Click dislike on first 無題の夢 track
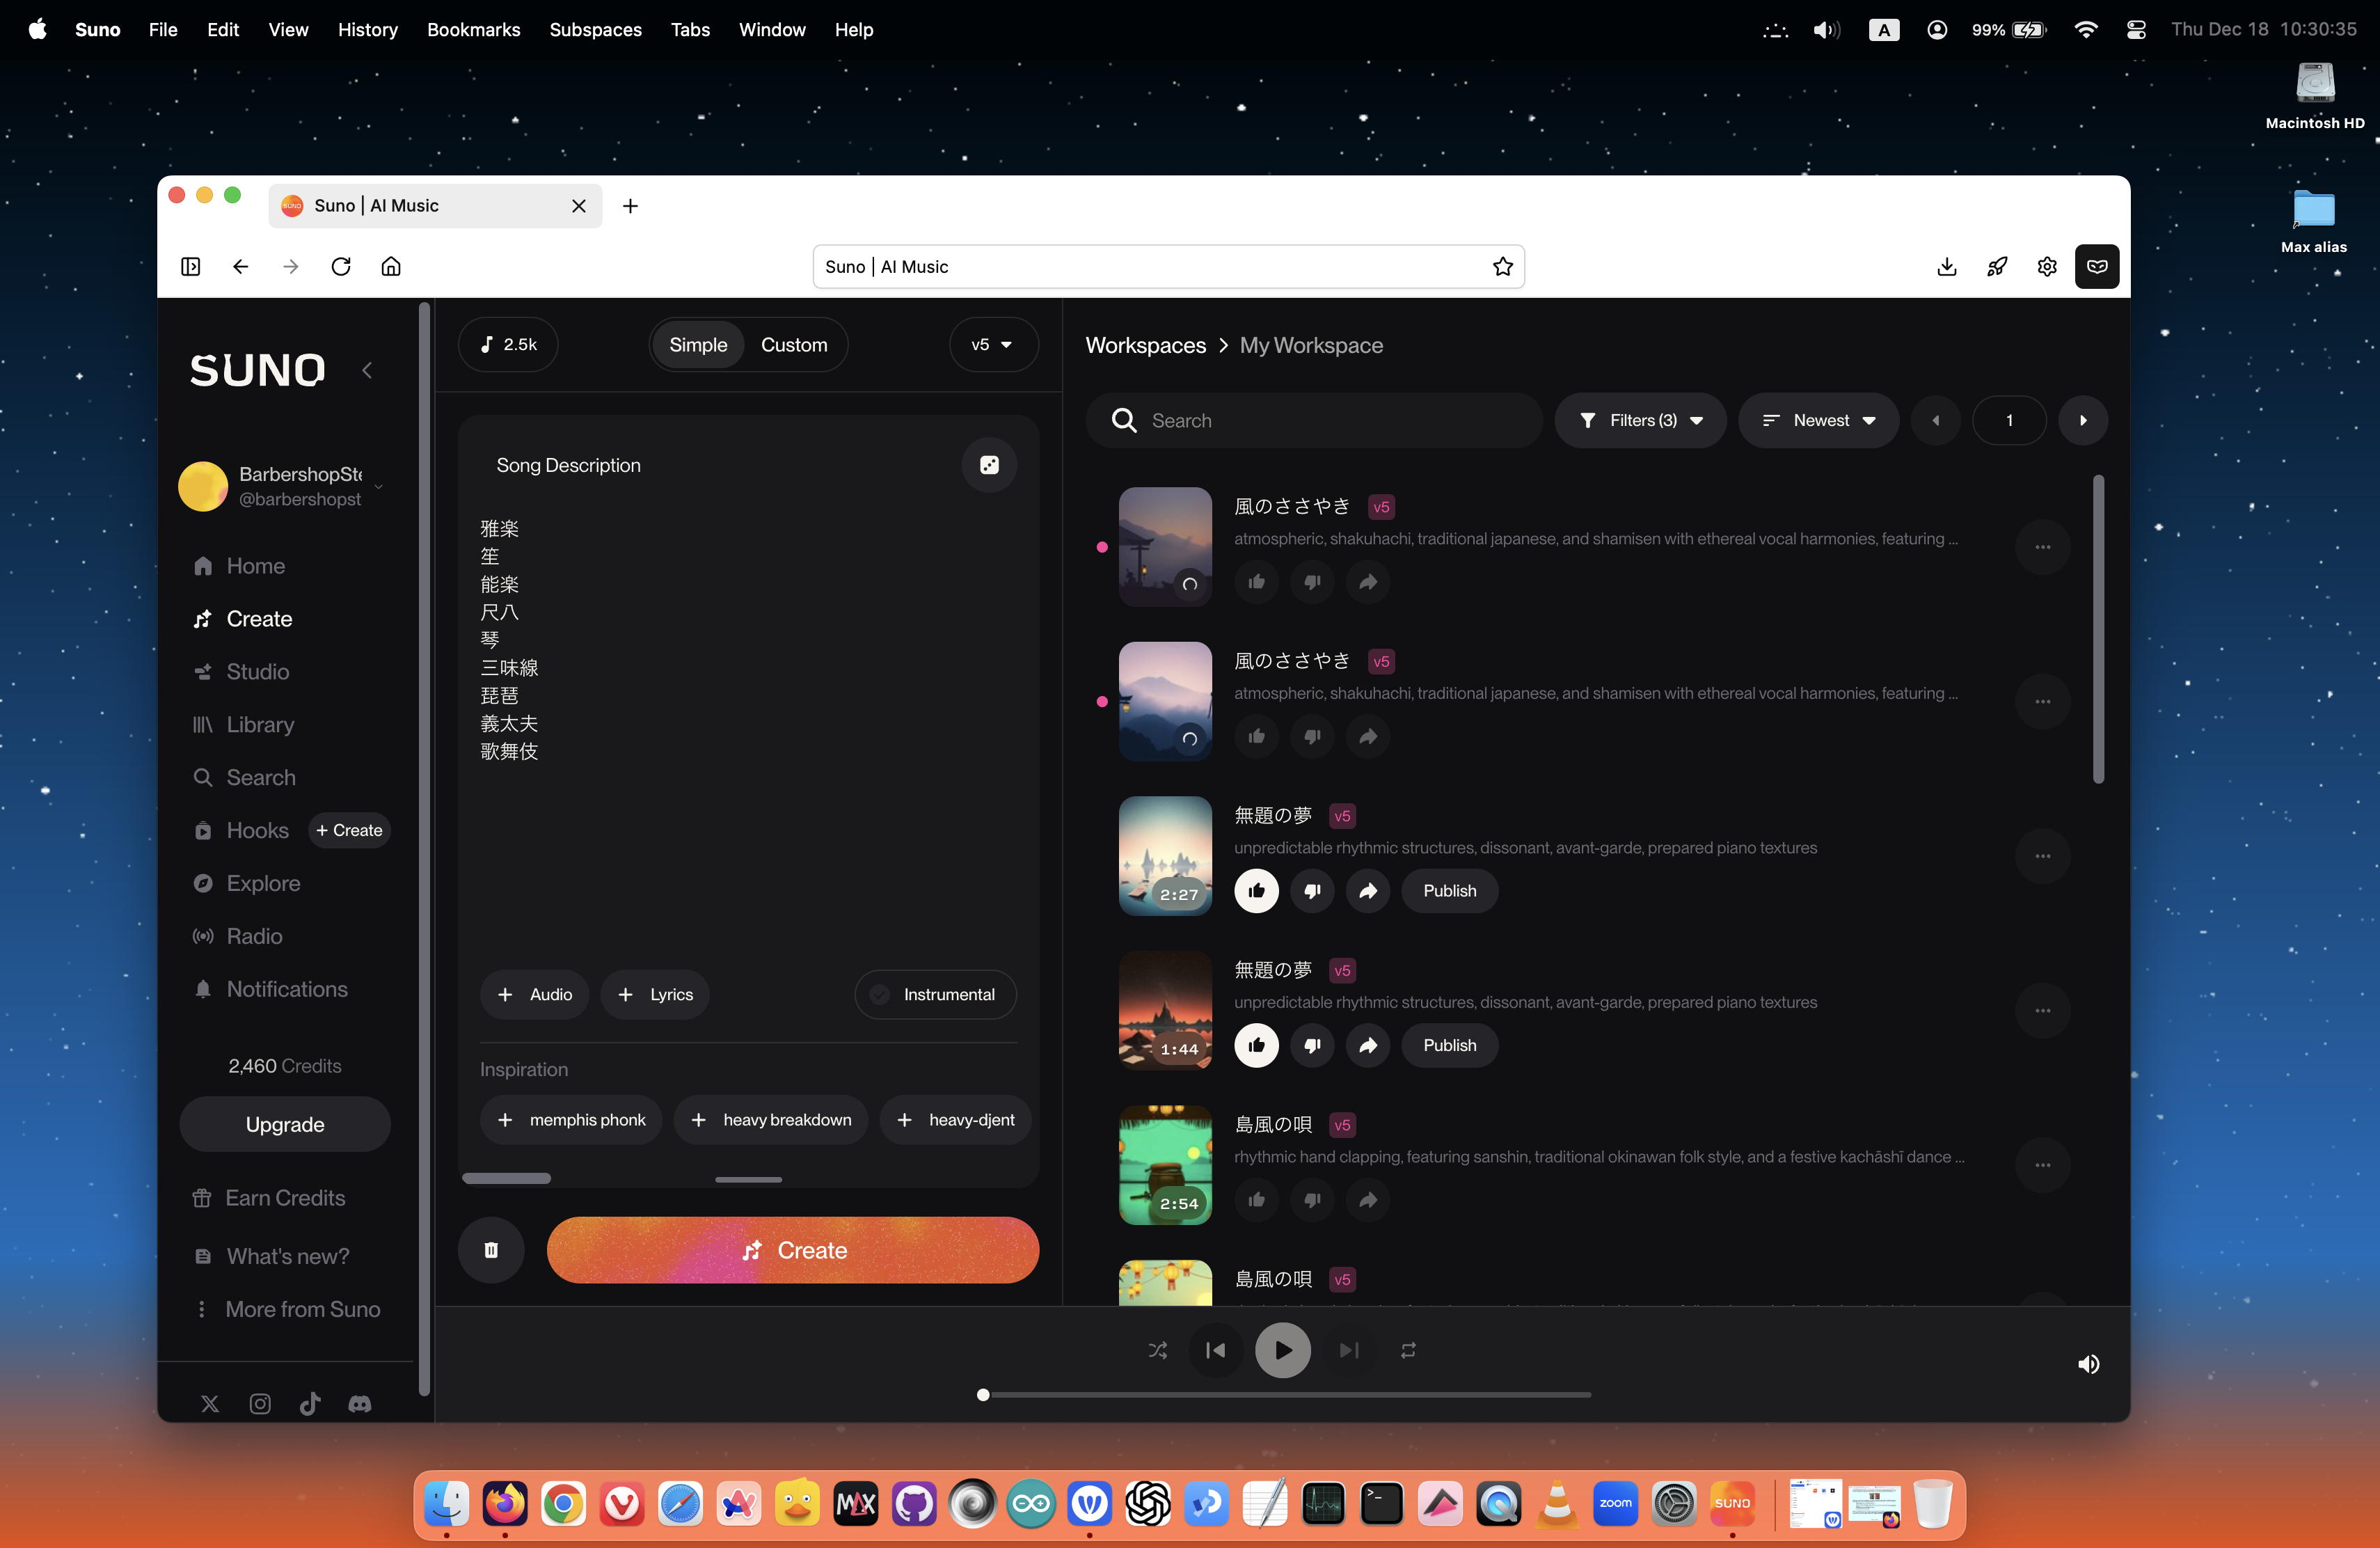The width and height of the screenshot is (2380, 1548). 1312,890
